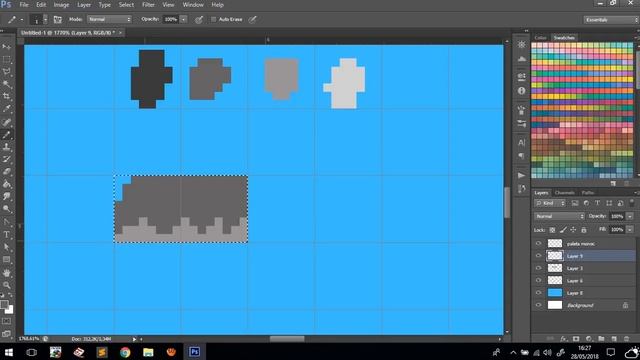Open the layer filter Kind dropdown
Screen dimensions: 640x360
[550, 203]
